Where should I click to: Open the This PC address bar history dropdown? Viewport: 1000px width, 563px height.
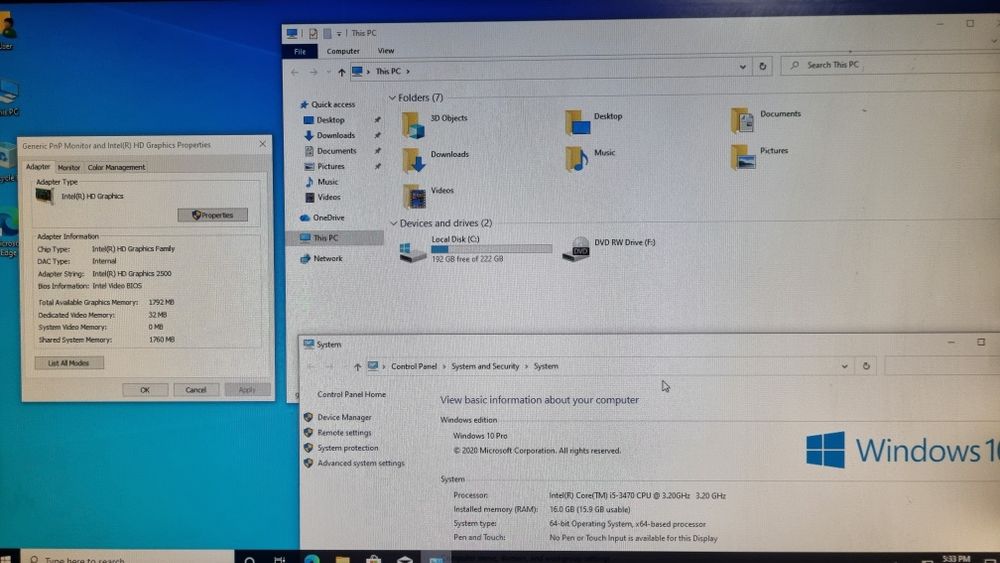(x=742, y=67)
